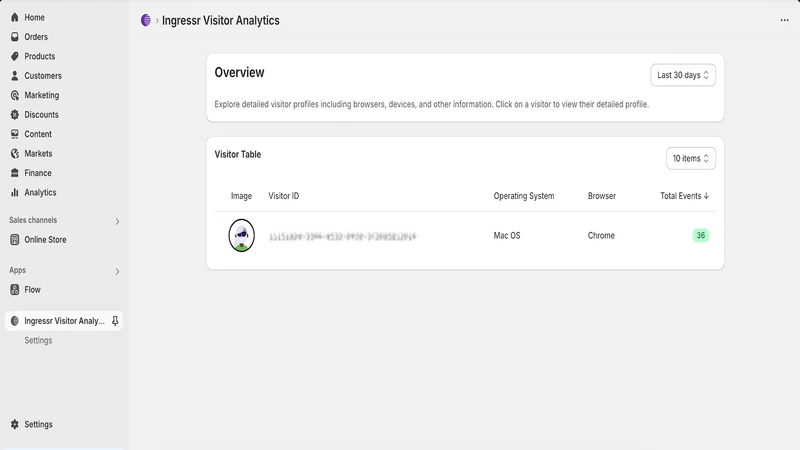This screenshot has width=800, height=450.
Task: Click the blurred Visitor ID value
Action: (x=342, y=236)
